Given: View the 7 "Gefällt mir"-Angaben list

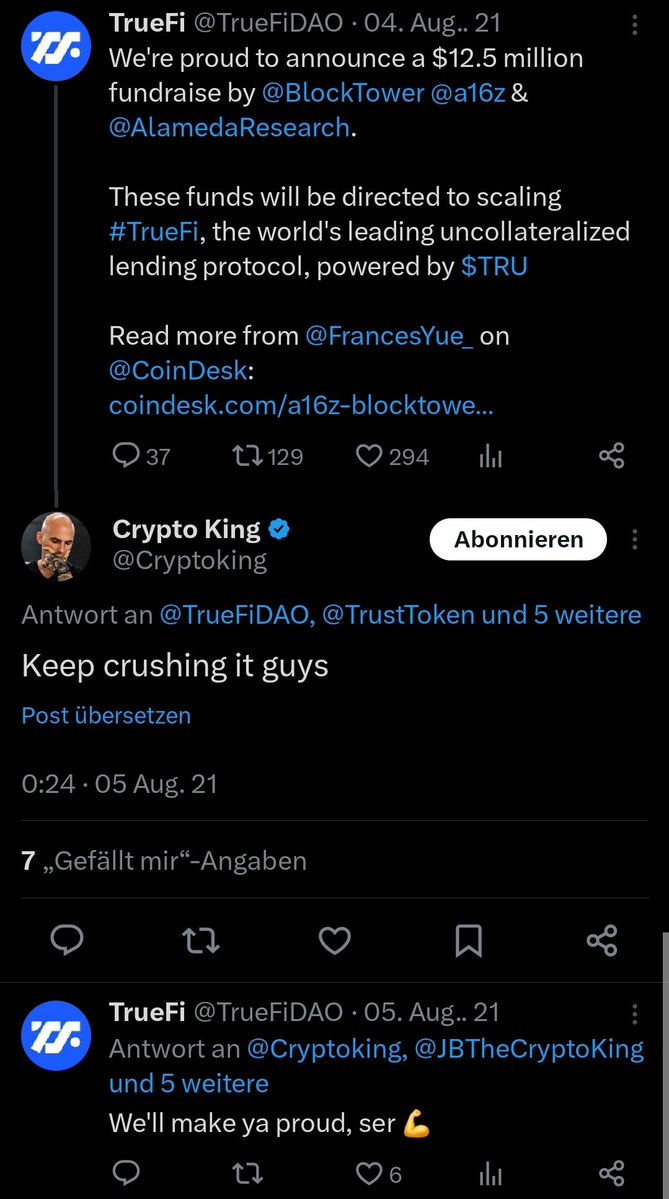Looking at the screenshot, I should click(x=164, y=860).
